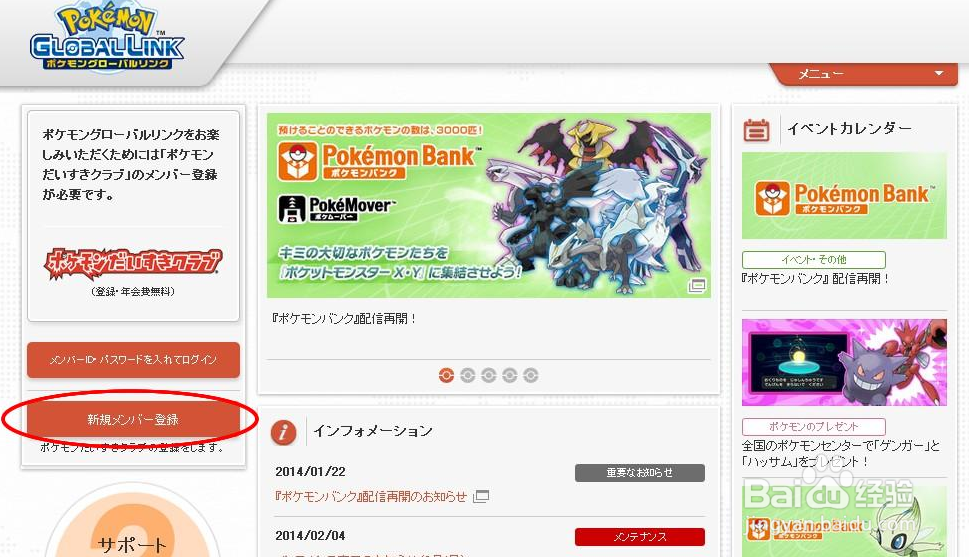
Task: Click the information 'i' icon
Action: (284, 432)
